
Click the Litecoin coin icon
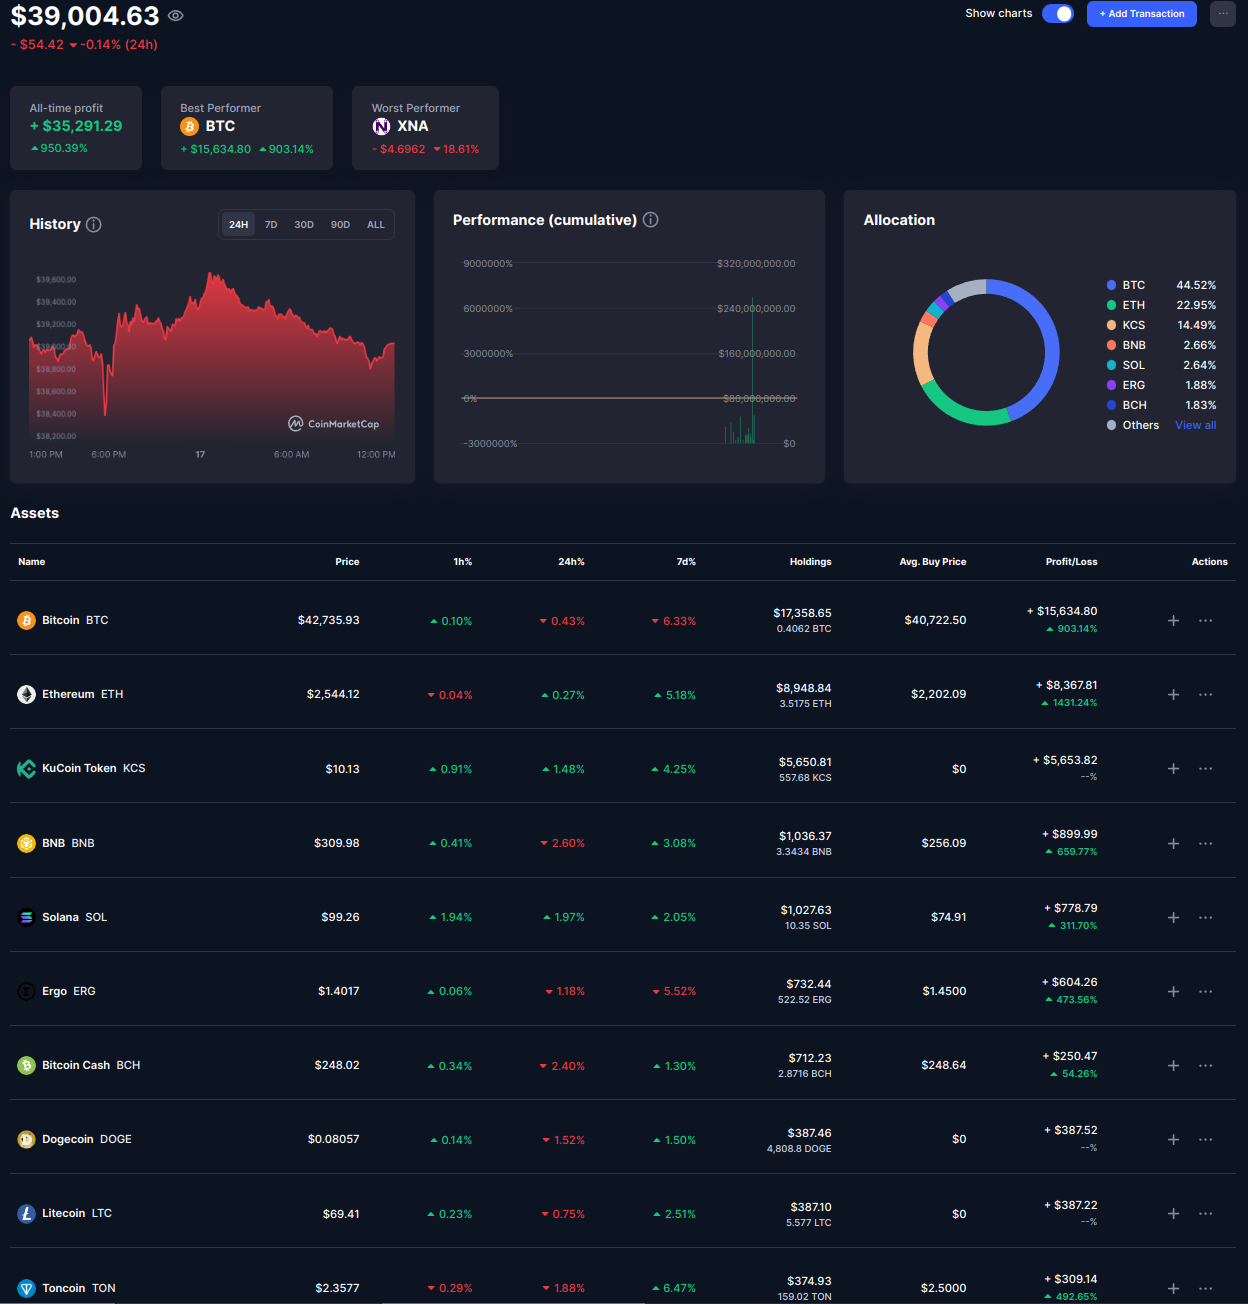coord(27,1214)
